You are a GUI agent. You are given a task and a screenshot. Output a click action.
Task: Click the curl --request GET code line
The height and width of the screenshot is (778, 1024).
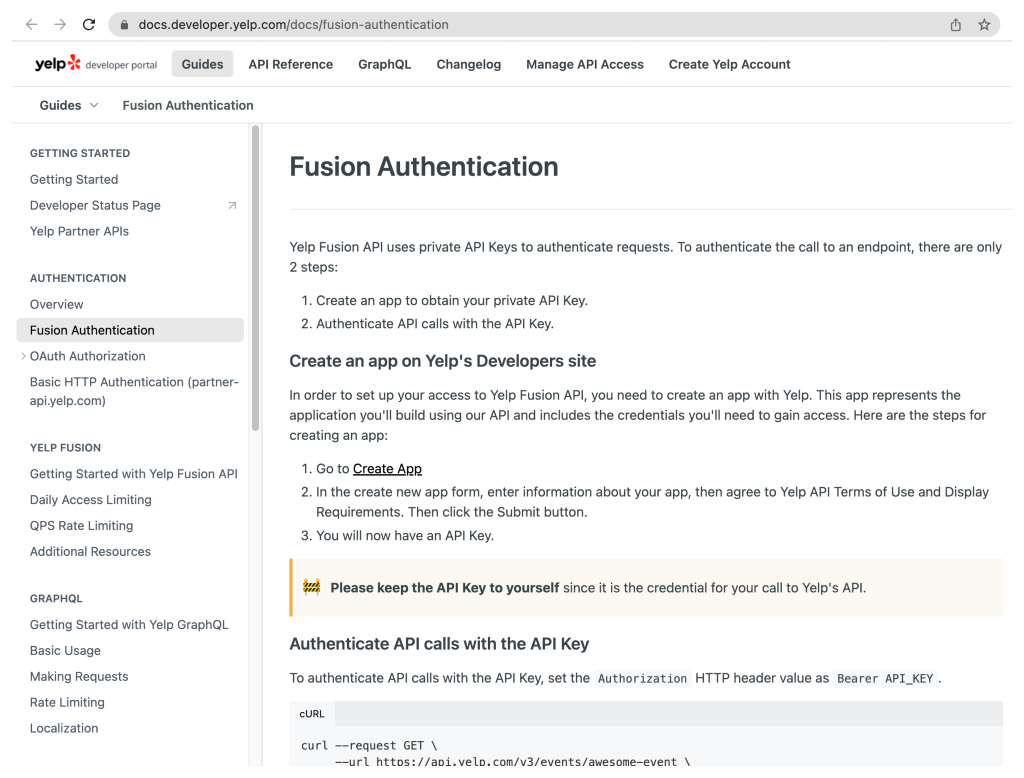point(369,745)
